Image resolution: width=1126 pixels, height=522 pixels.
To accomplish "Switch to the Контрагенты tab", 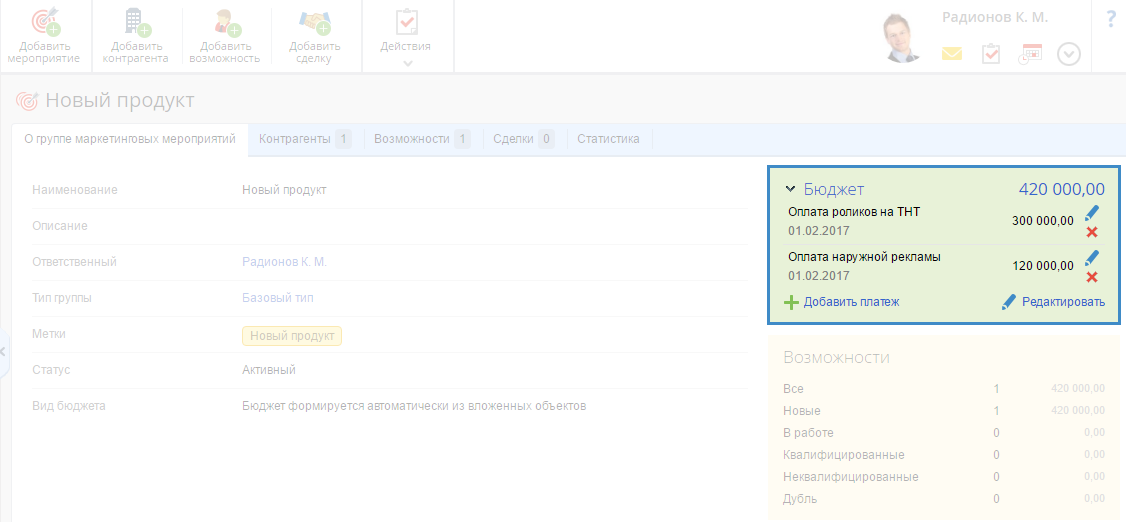I will coord(295,139).
